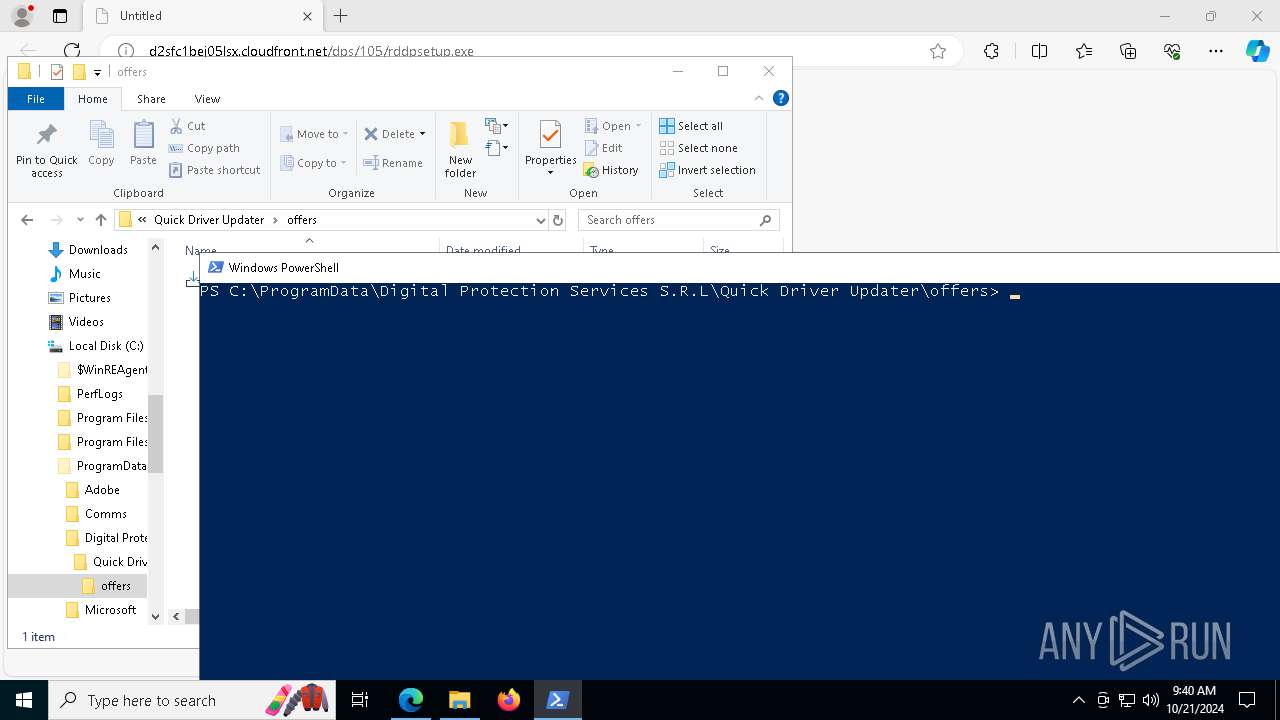Click Rename in Organize group
Screen dimensions: 1280x720
(393, 163)
